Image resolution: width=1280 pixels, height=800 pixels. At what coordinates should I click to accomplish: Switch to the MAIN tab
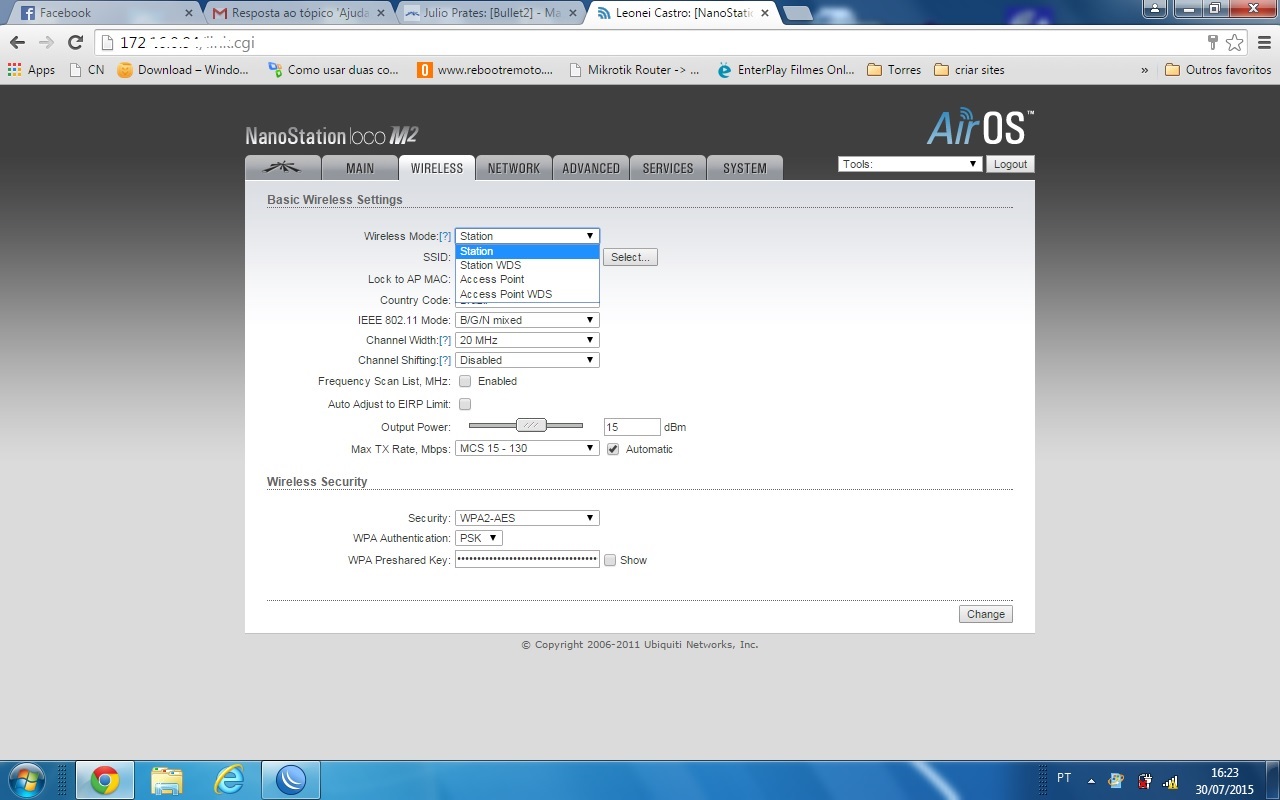360,168
